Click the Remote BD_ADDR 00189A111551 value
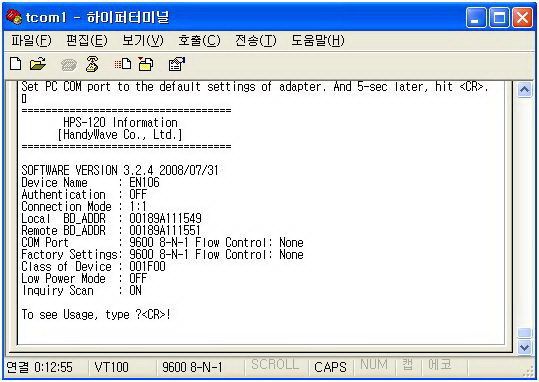 165,230
